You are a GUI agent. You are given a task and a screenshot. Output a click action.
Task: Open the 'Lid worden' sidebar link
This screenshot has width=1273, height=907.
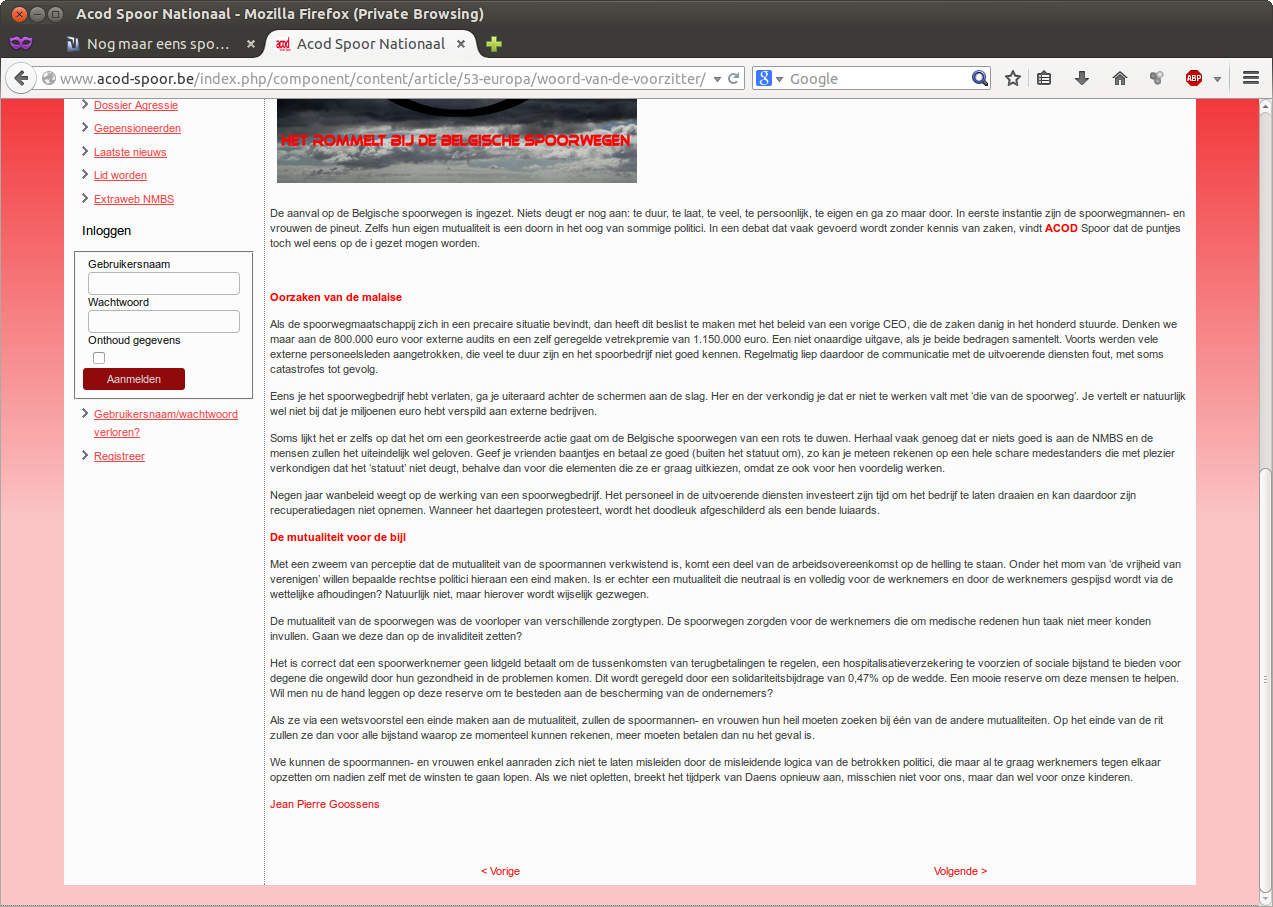120,175
